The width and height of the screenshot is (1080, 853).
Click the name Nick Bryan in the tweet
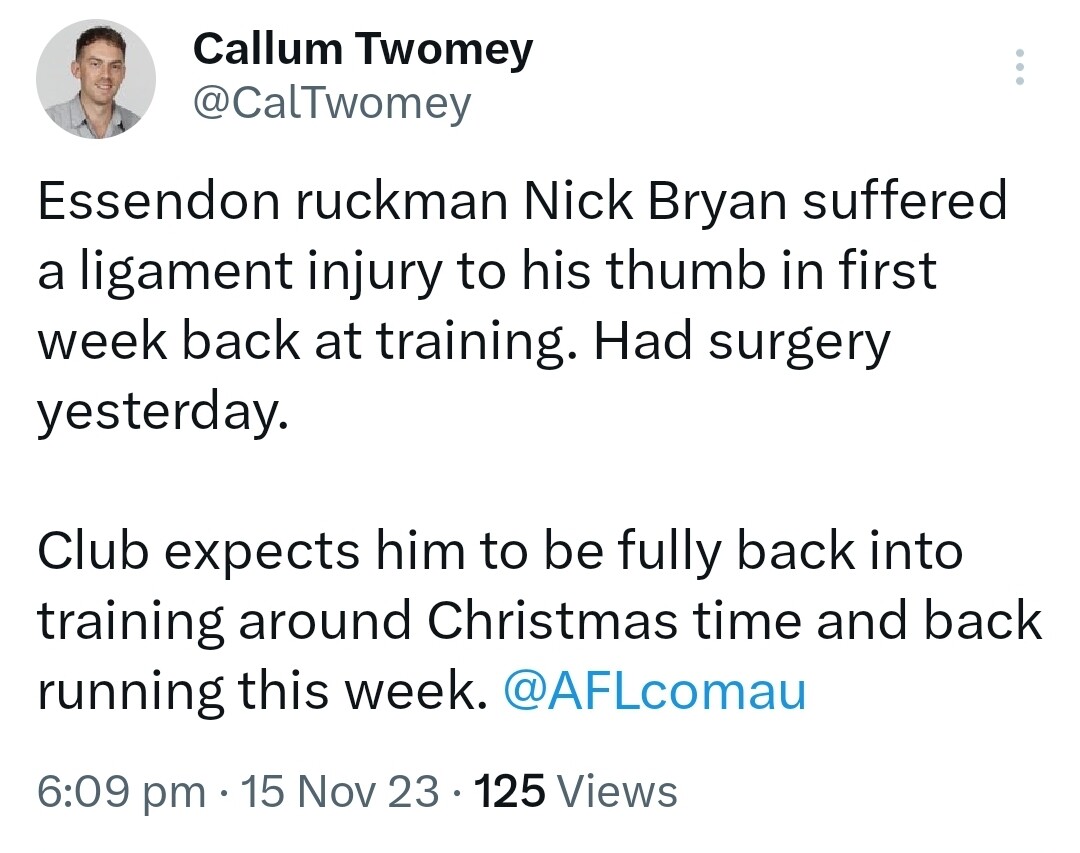click(656, 201)
